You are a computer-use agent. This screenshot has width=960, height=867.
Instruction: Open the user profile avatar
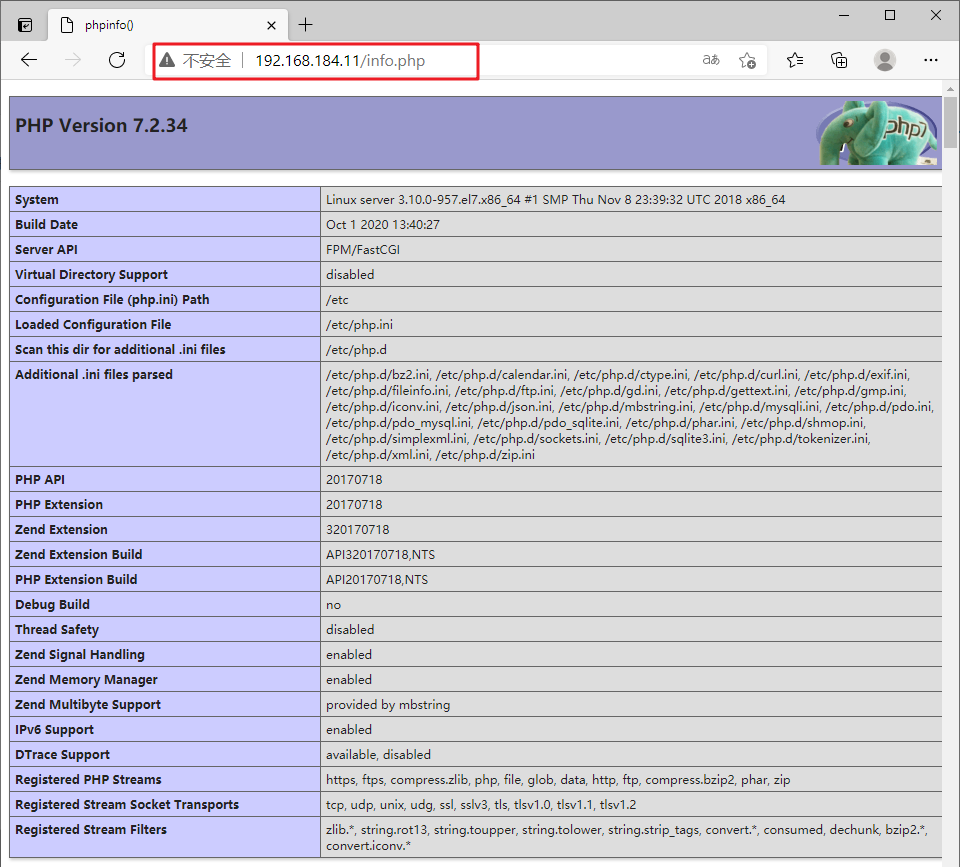point(885,60)
